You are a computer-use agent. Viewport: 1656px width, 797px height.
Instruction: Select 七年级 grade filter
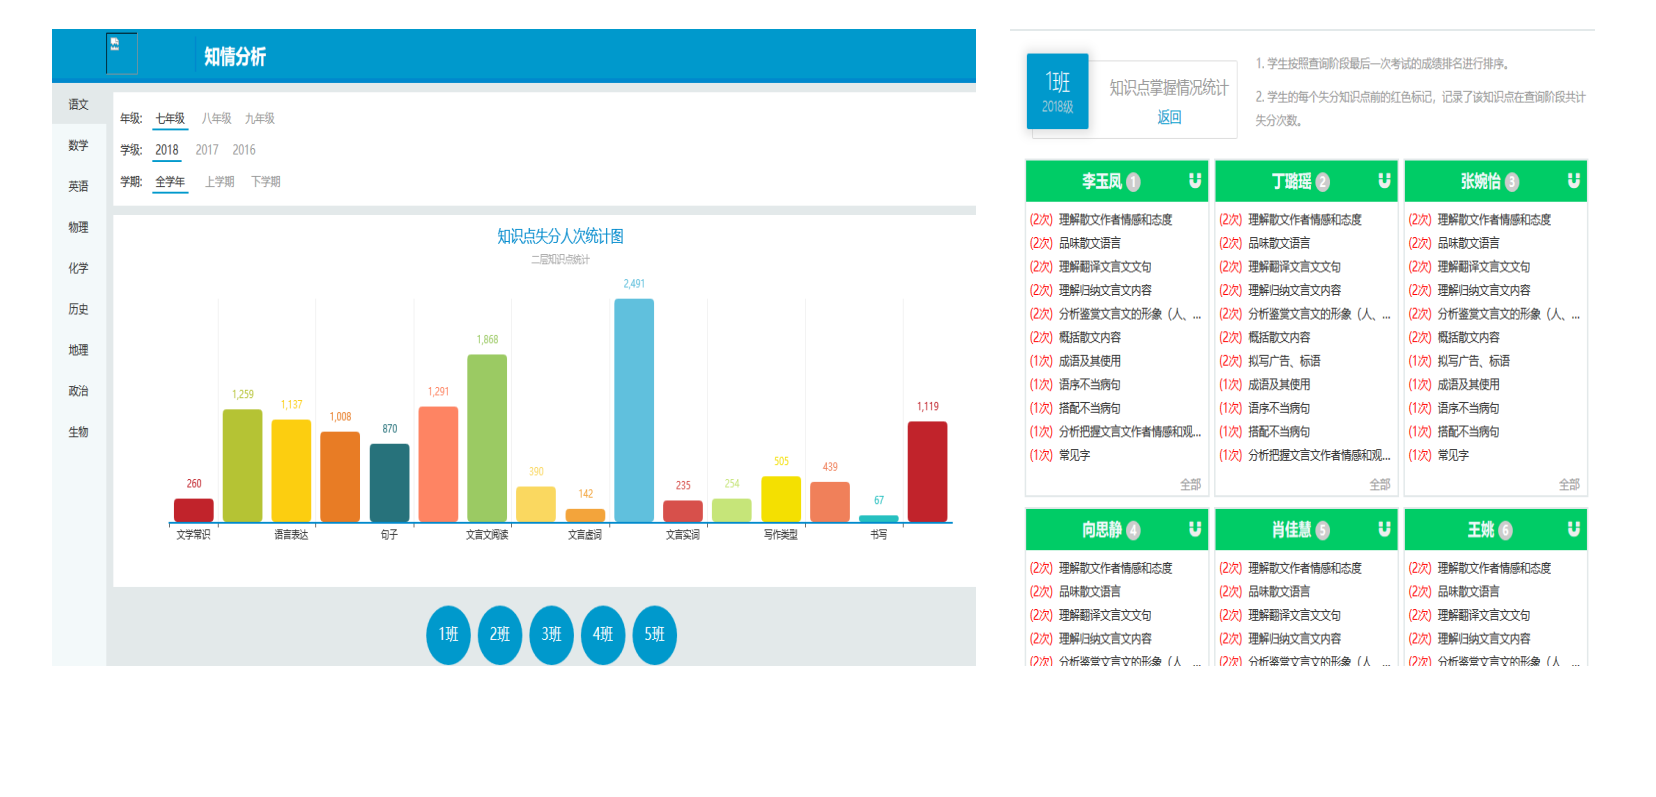[x=170, y=118]
